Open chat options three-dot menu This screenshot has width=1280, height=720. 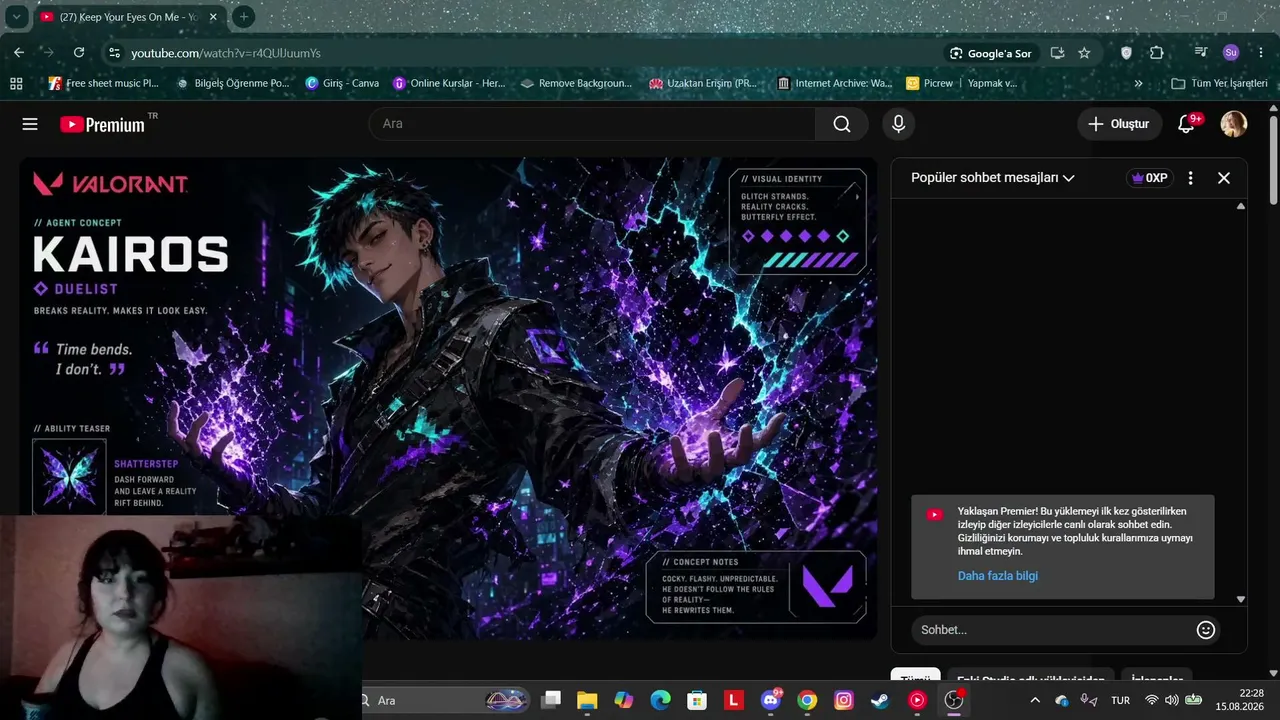coord(1190,178)
